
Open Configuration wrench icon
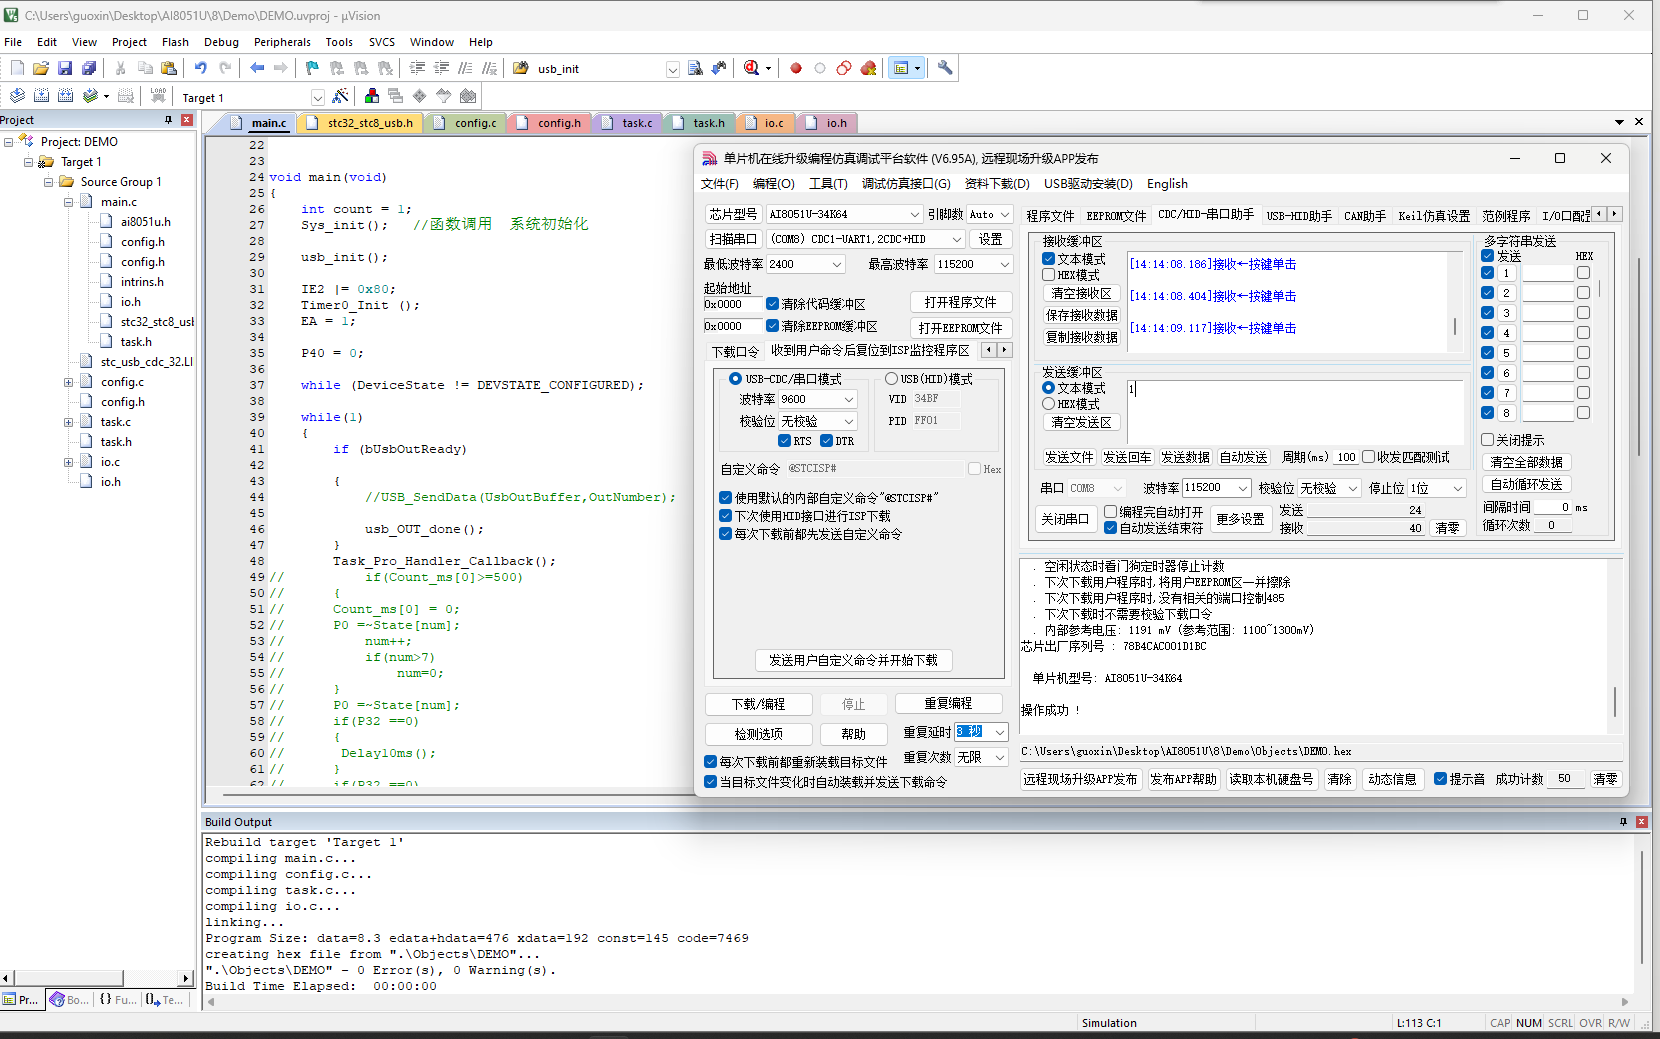point(945,68)
